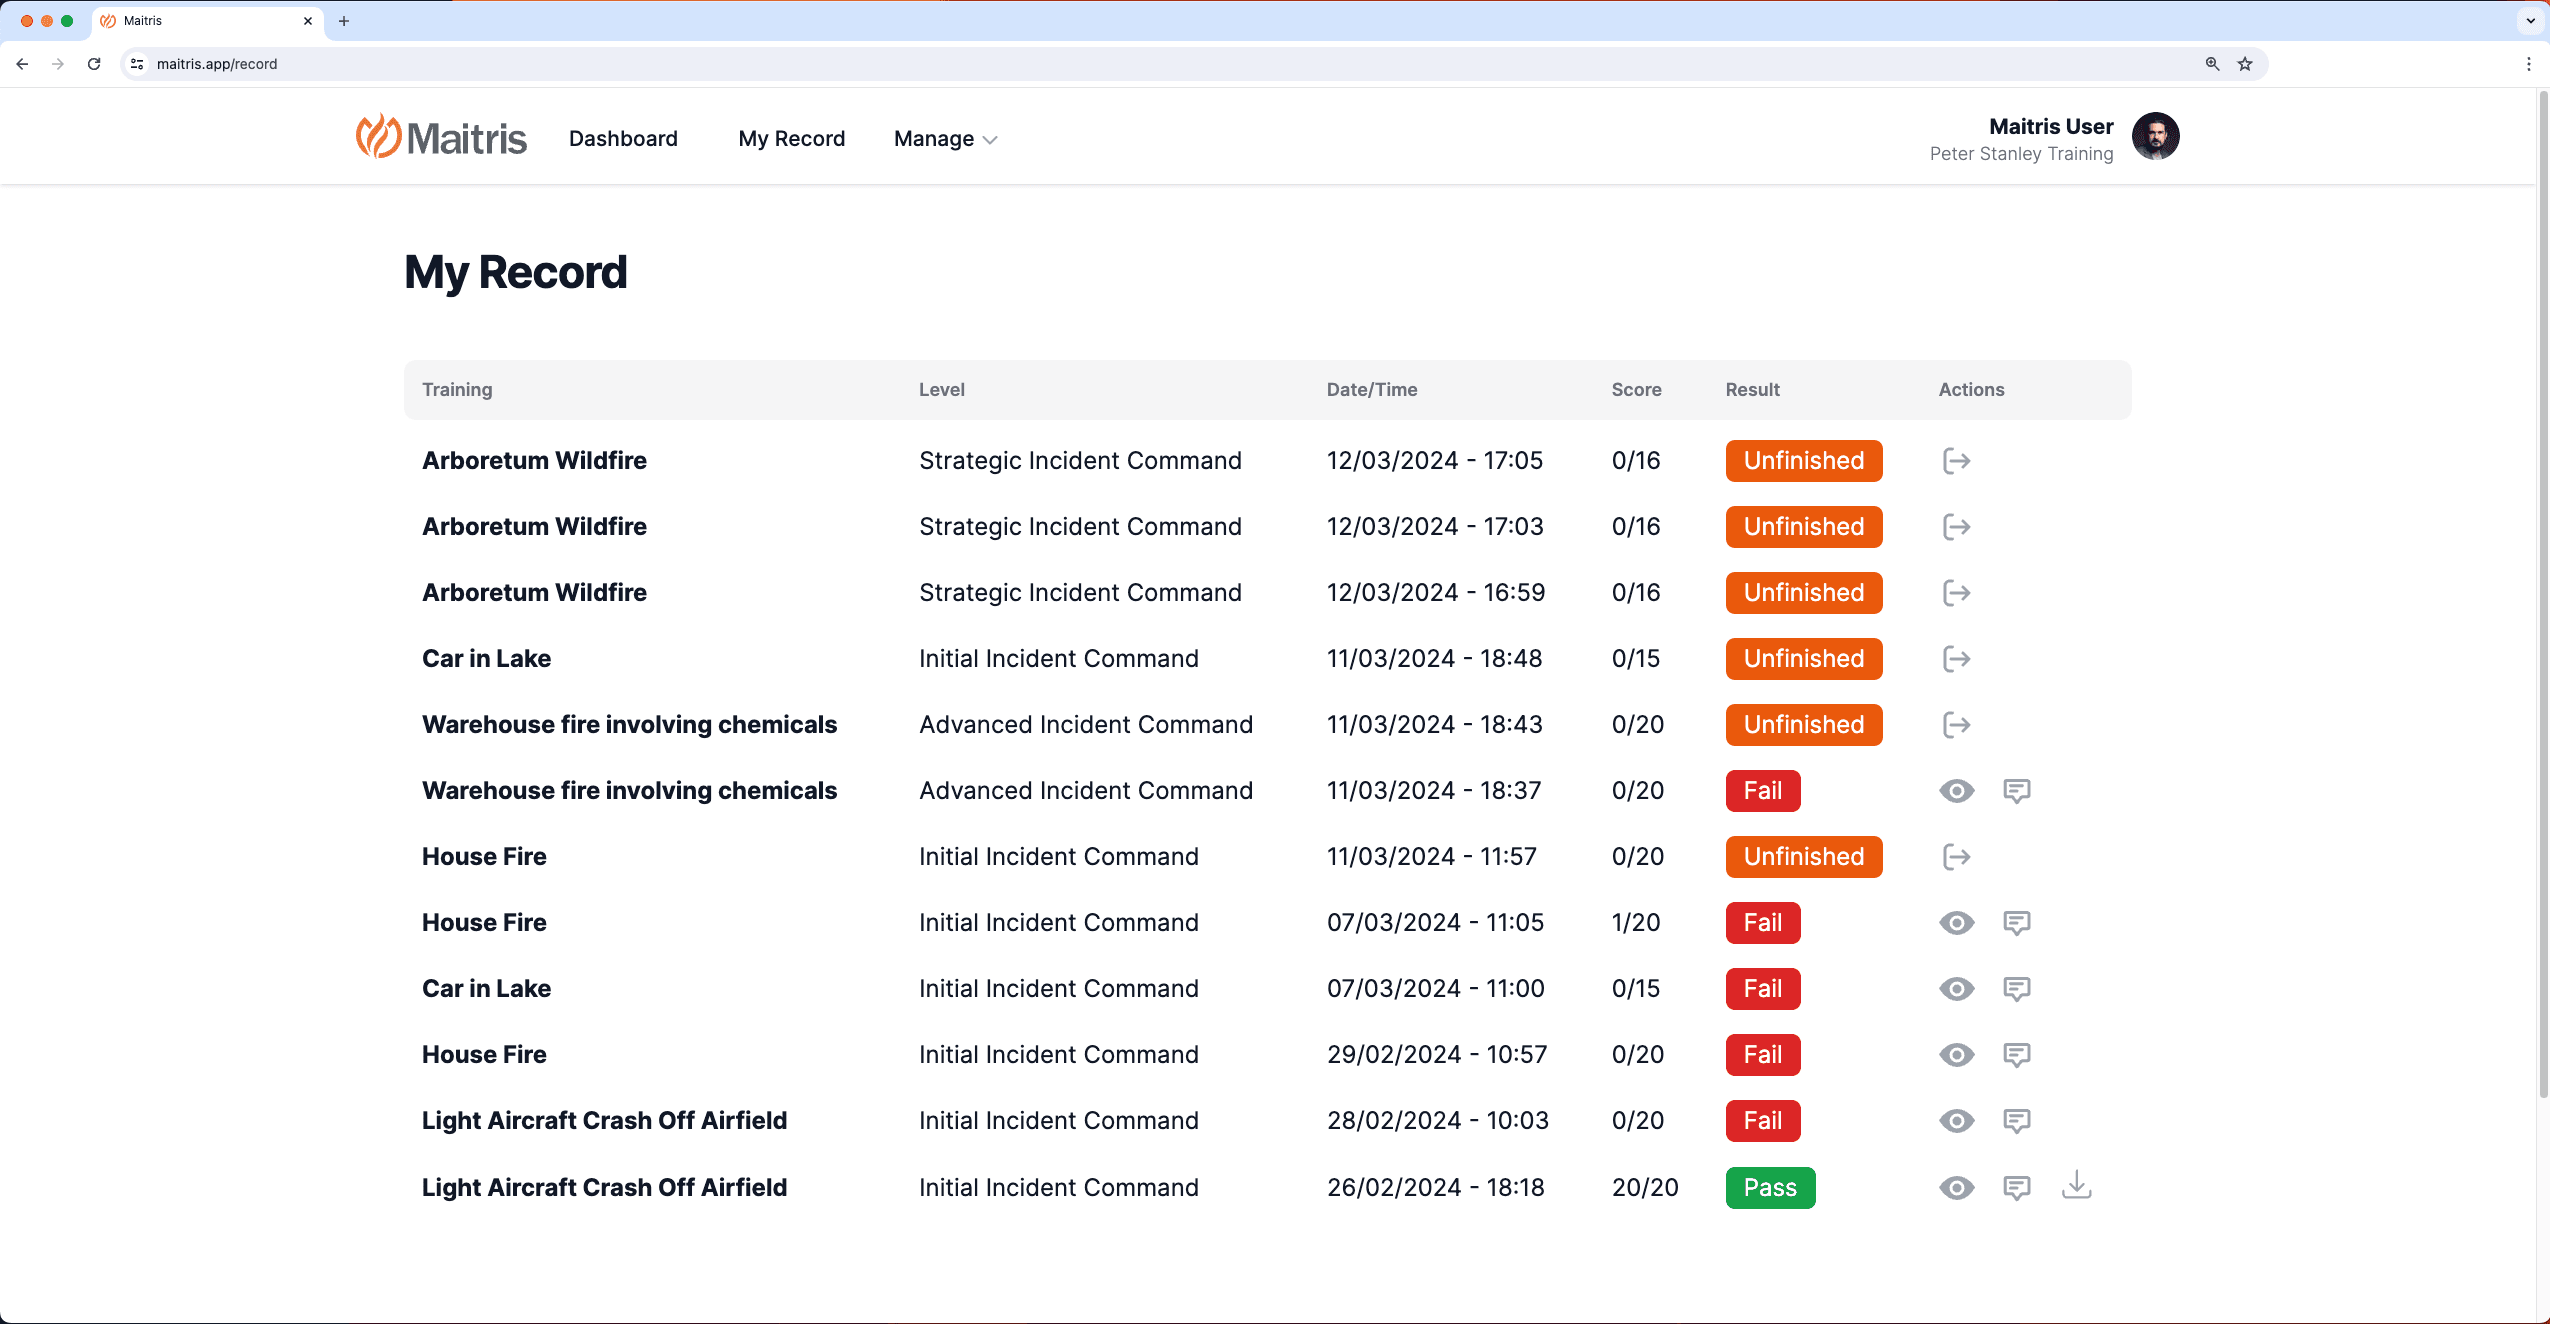
Task: Open Chrome three-dot menu
Action: [x=2529, y=64]
